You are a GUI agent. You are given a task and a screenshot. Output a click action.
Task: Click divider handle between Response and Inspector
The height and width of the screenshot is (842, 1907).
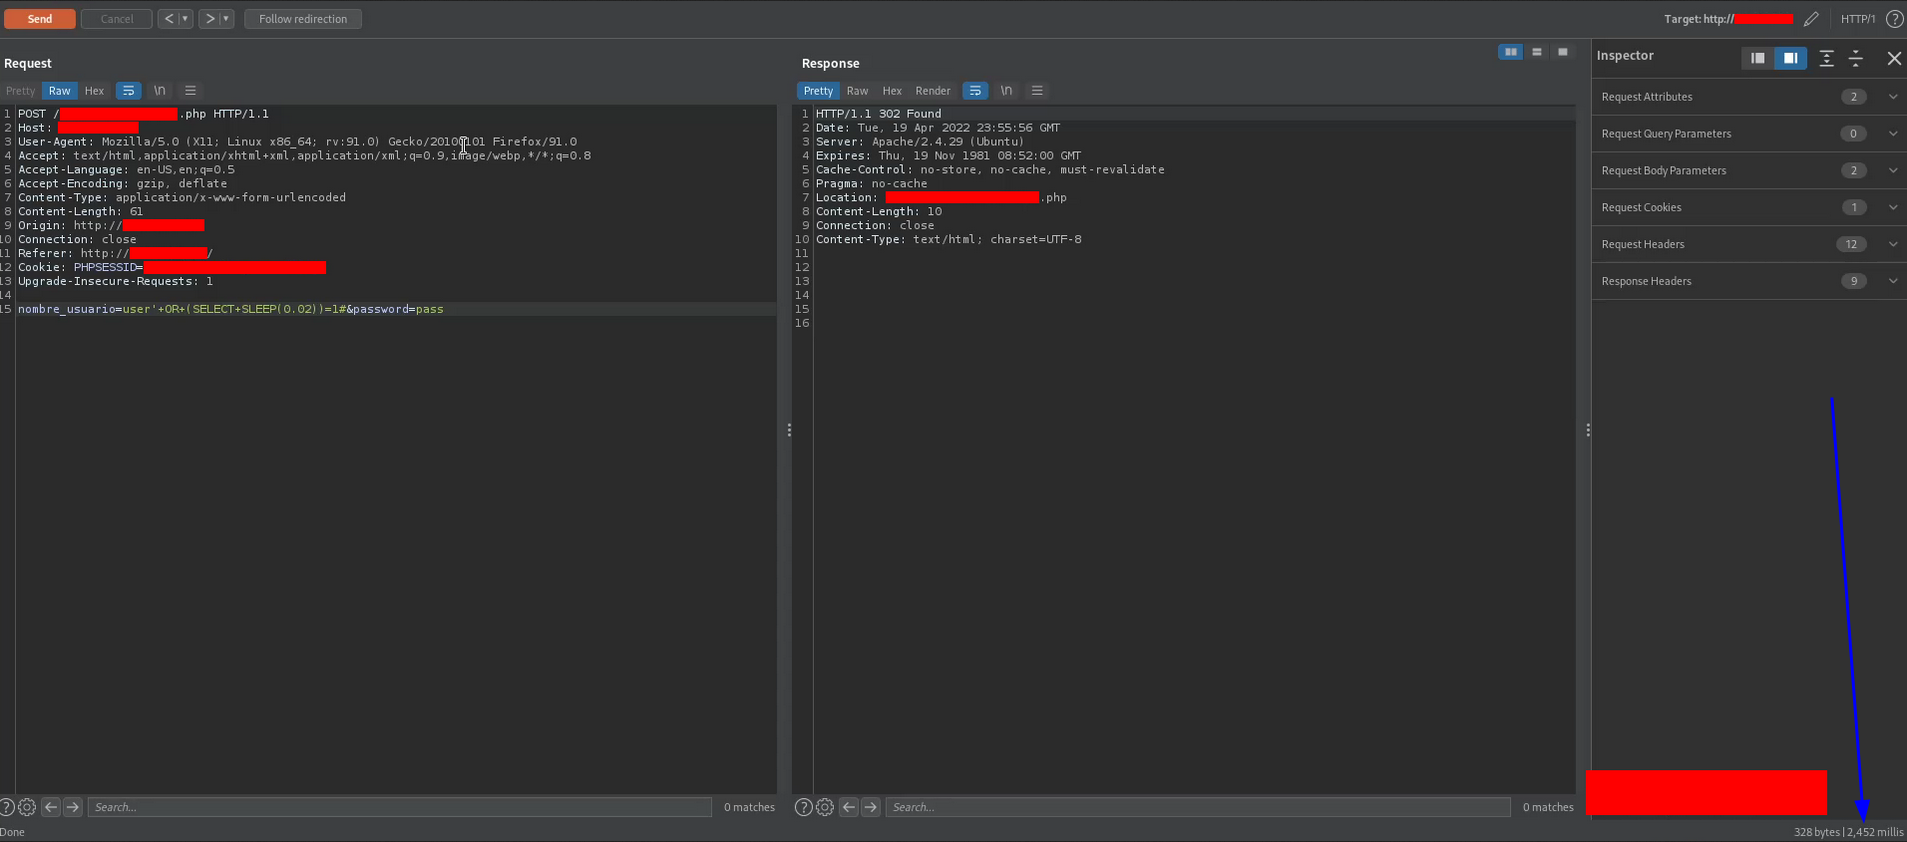coord(1588,430)
